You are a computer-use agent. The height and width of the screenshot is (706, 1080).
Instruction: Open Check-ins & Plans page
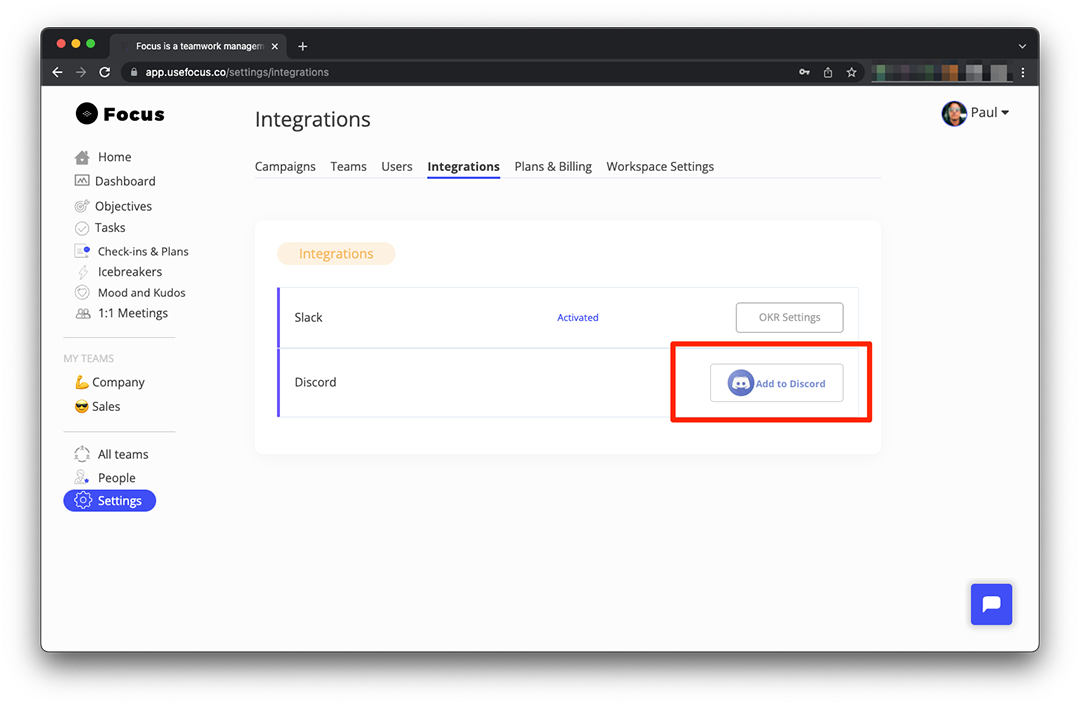coord(143,251)
